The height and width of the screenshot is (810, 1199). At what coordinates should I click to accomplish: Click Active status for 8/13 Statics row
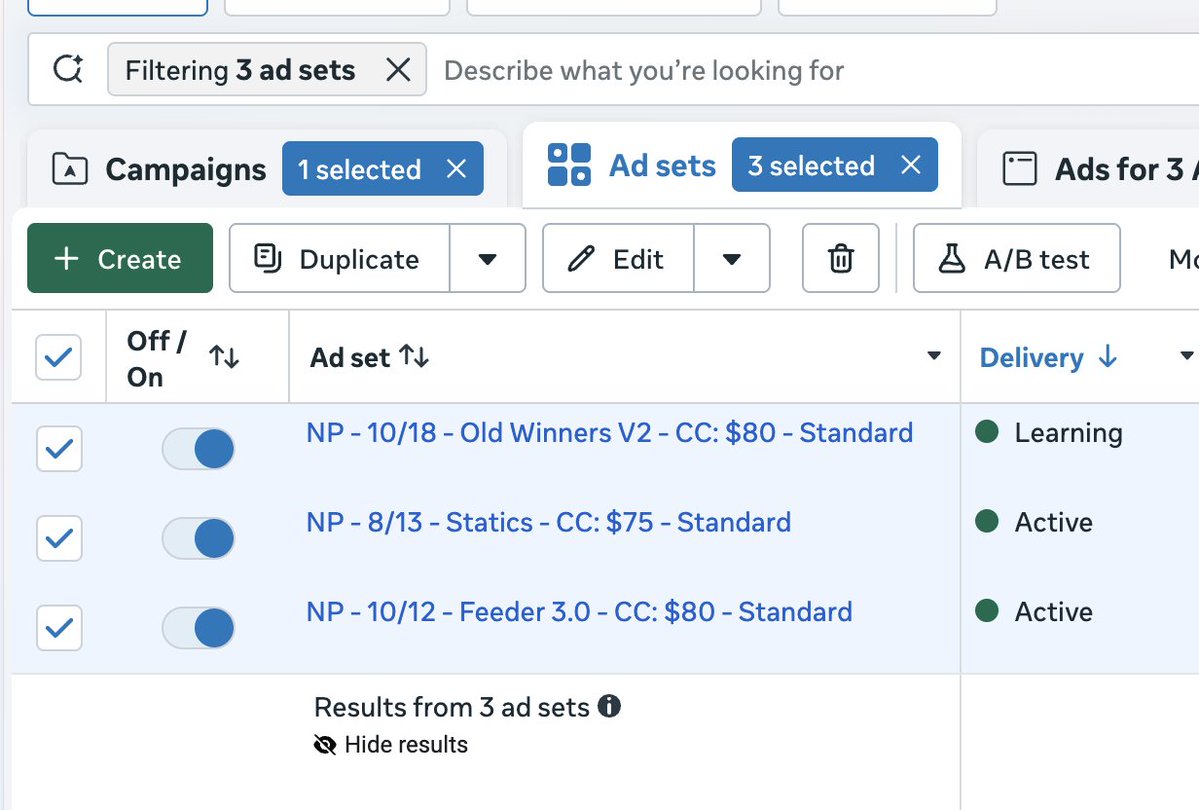pyautogui.click(x=1053, y=522)
